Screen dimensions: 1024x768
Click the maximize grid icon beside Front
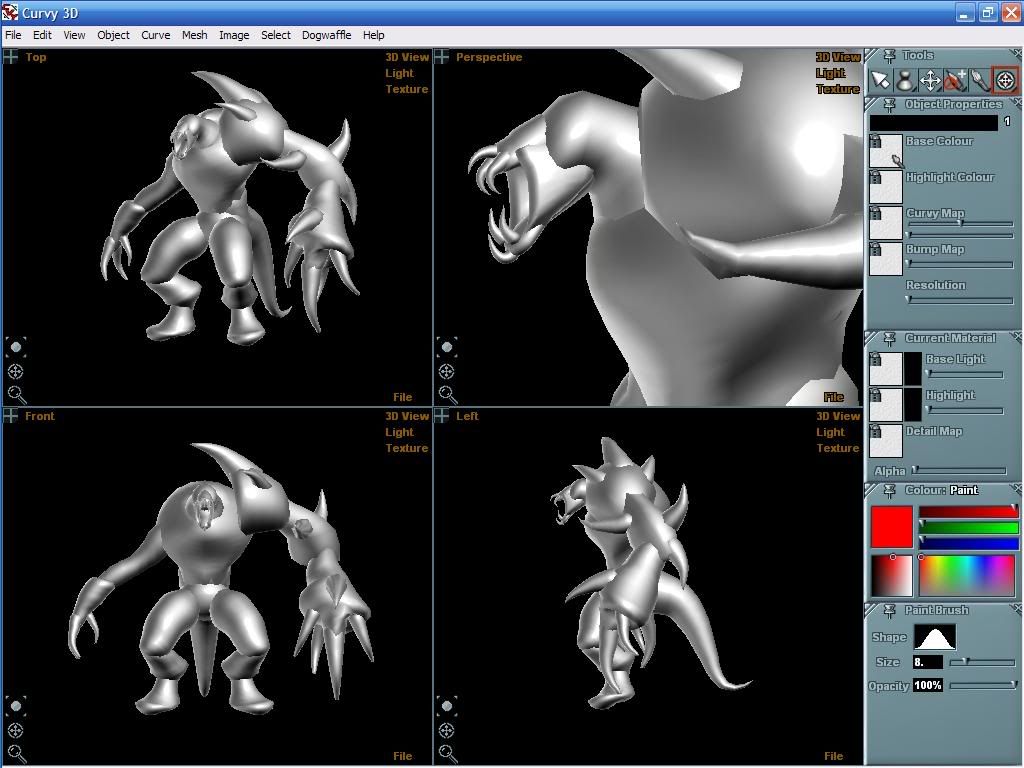(11, 416)
